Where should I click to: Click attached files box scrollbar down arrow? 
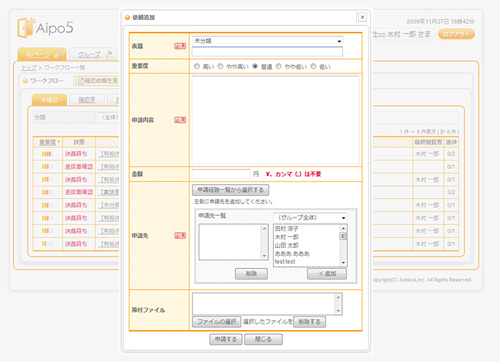338,311
